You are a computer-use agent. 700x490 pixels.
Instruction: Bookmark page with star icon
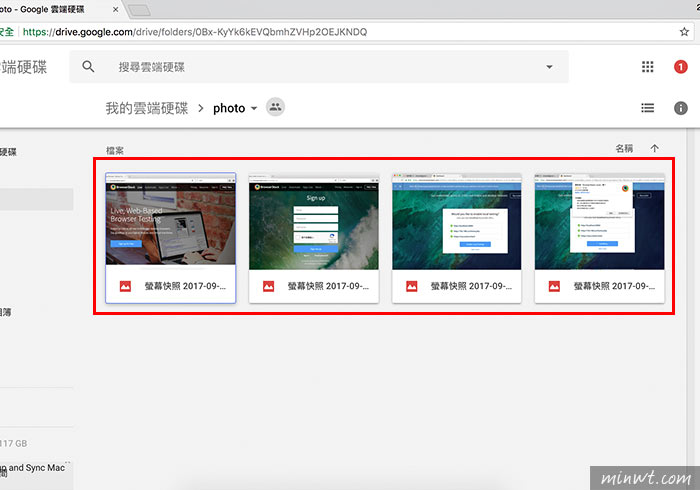[x=684, y=32]
